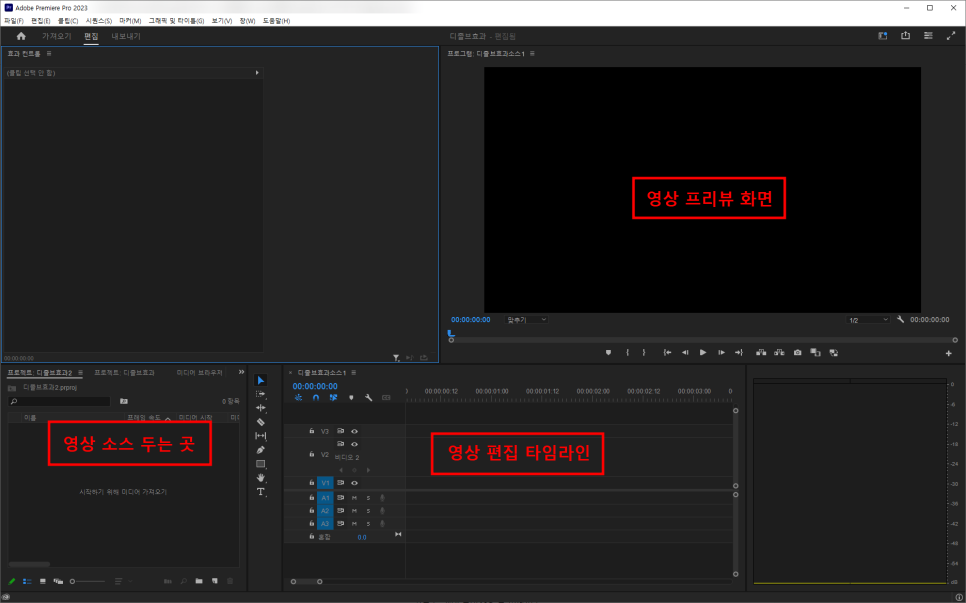966x603 pixels.
Task: Expand the hidden project panel tabs chevron
Action: pyautogui.click(x=241, y=372)
